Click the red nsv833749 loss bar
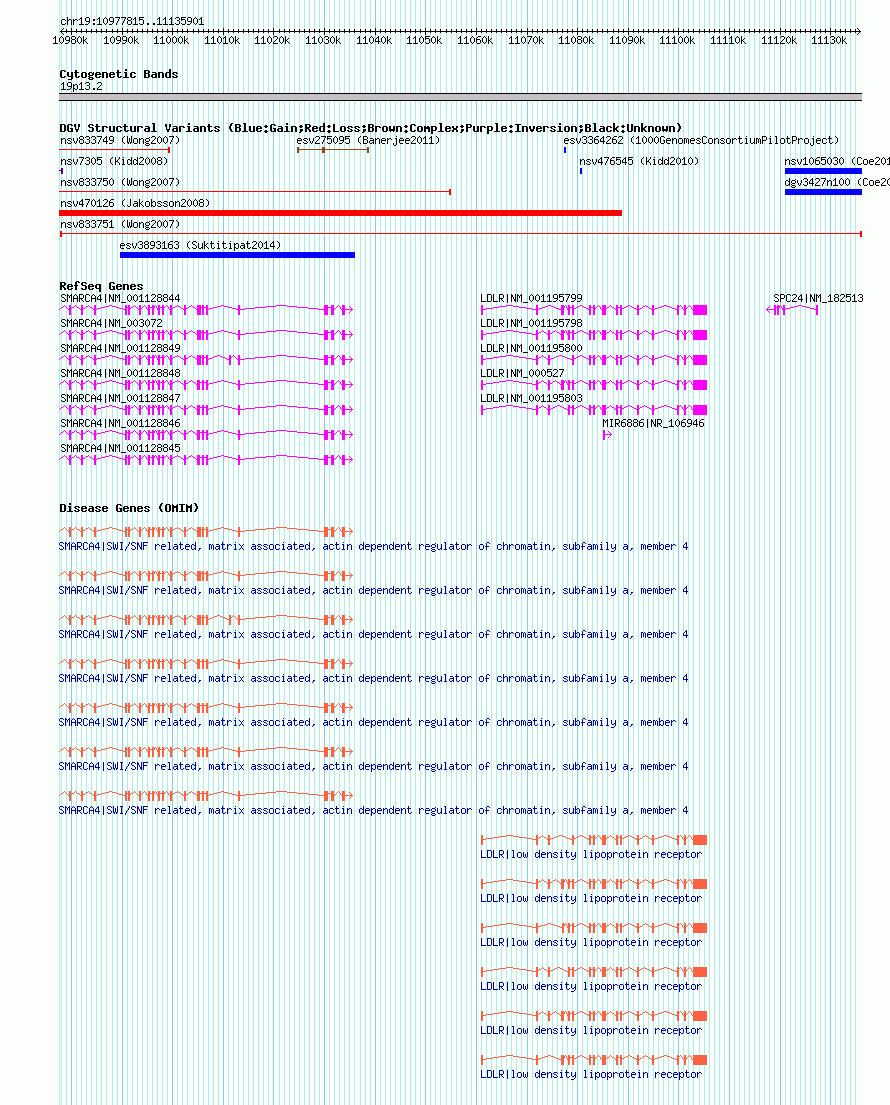This screenshot has width=890, height=1105. [x=114, y=149]
